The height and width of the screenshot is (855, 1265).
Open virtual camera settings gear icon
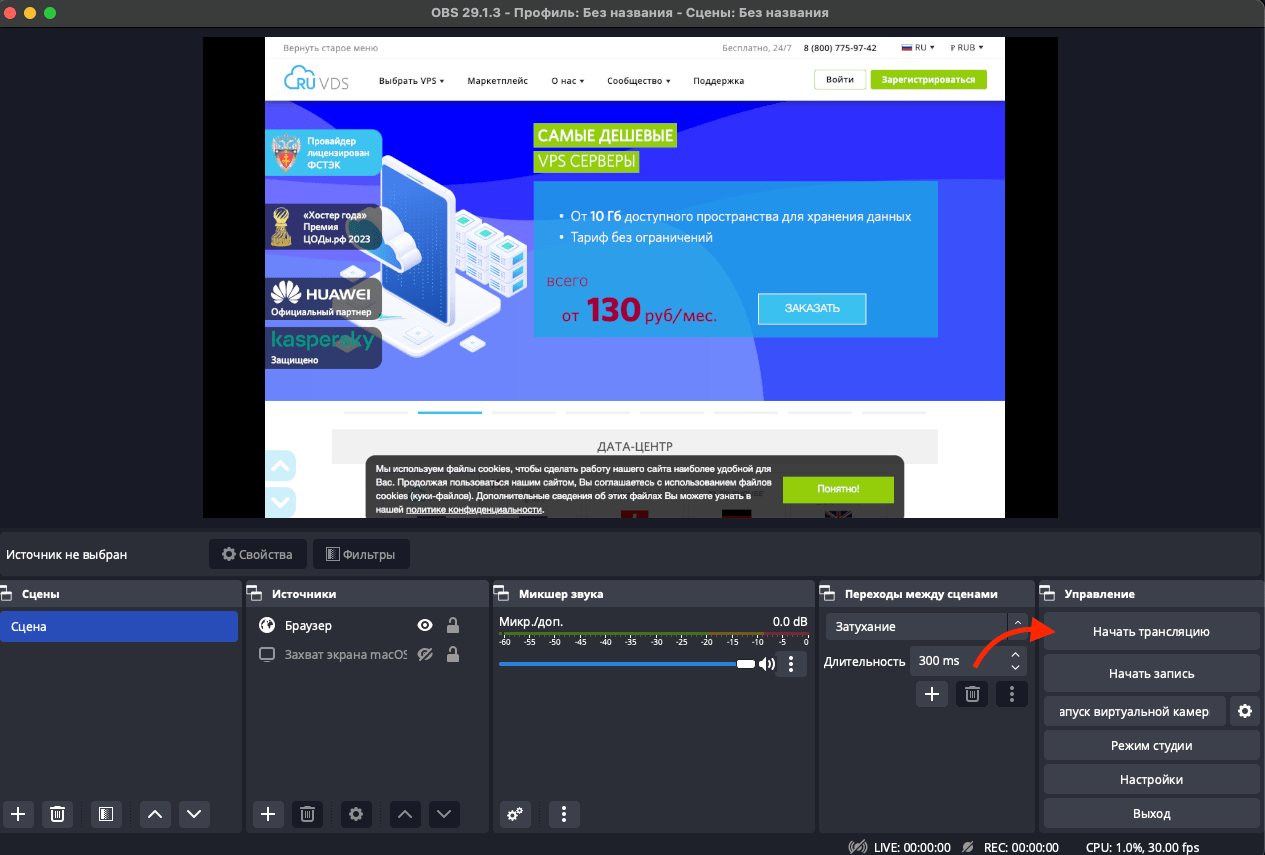coord(1244,711)
